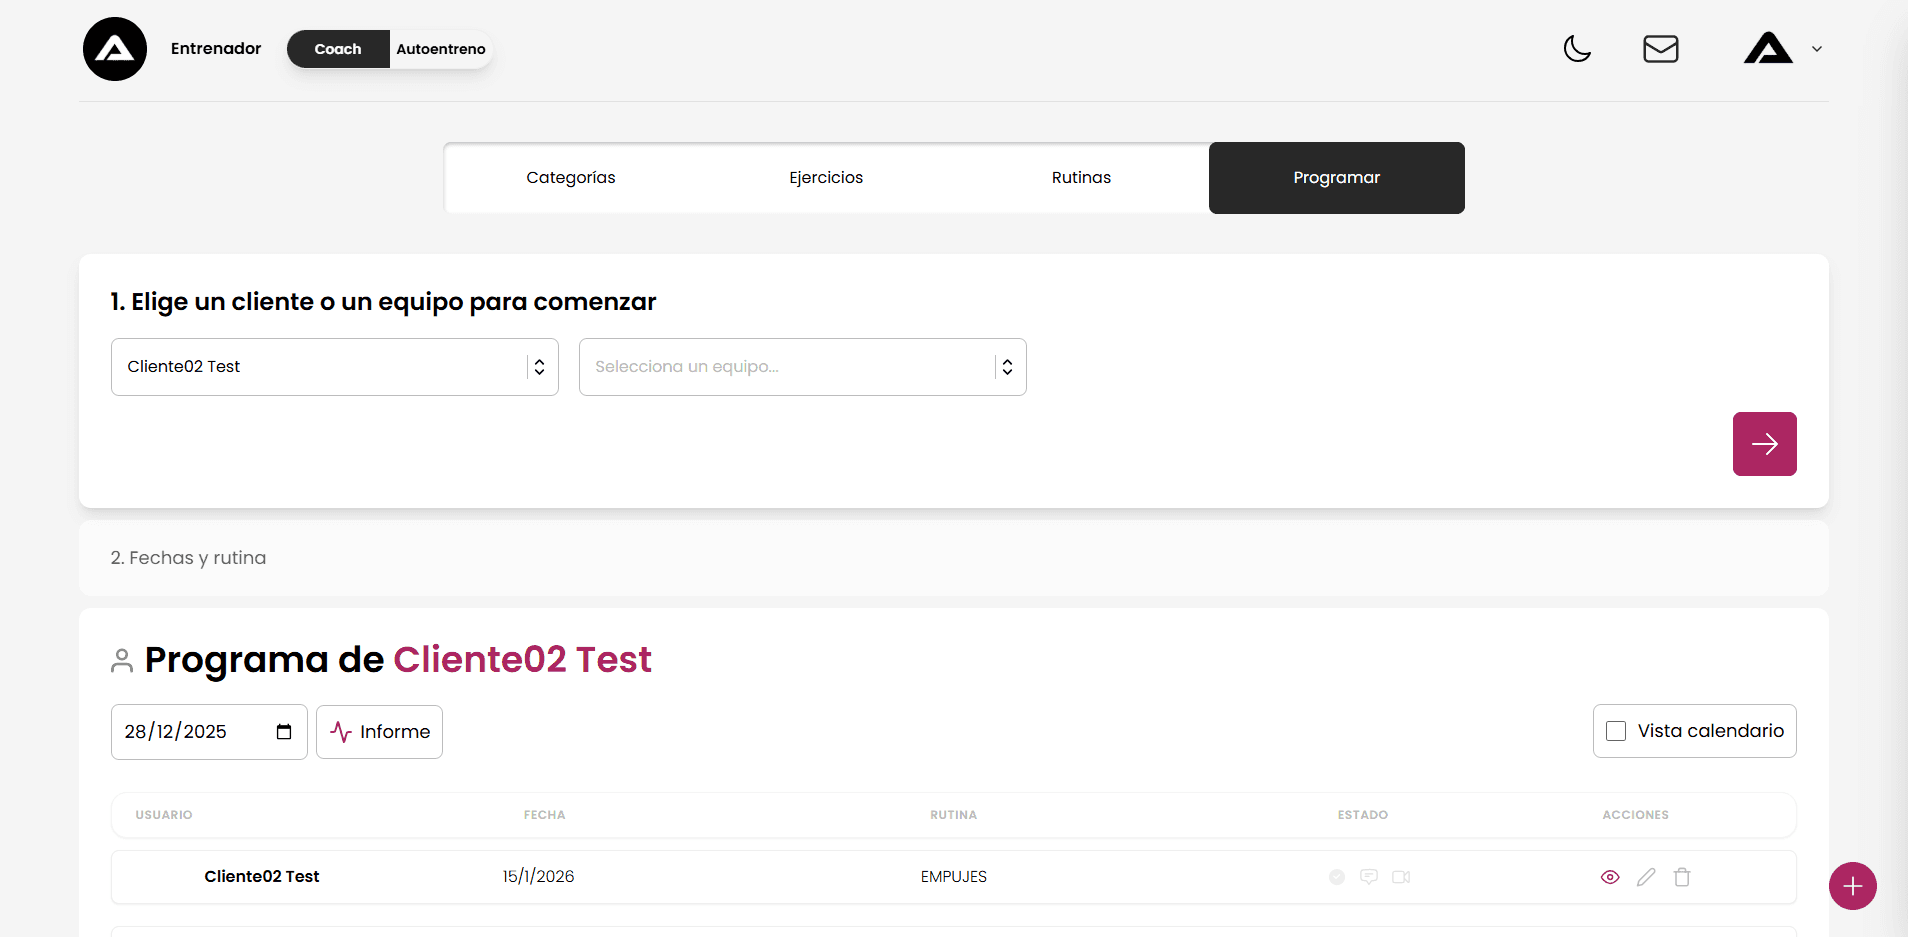
Task: Click the comment status icon
Action: (1369, 877)
